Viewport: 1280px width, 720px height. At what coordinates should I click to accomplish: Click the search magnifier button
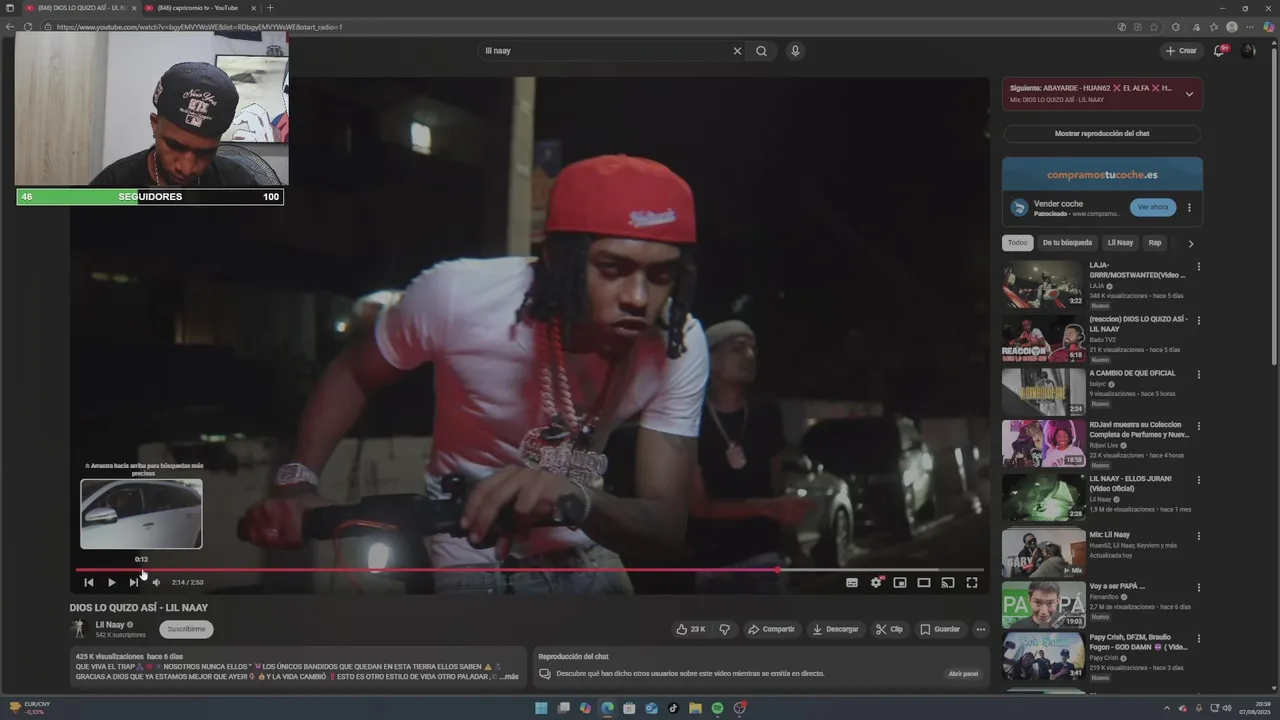[x=761, y=51]
